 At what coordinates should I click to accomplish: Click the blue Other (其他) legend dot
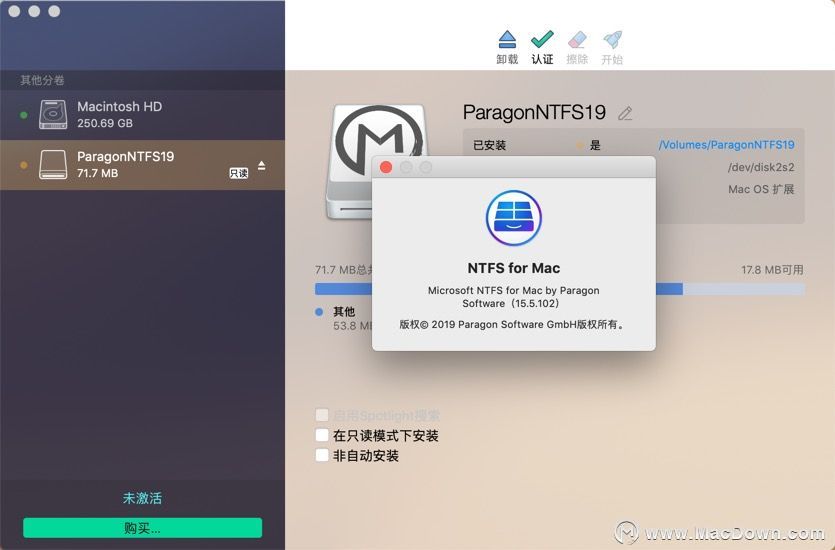[x=319, y=312]
